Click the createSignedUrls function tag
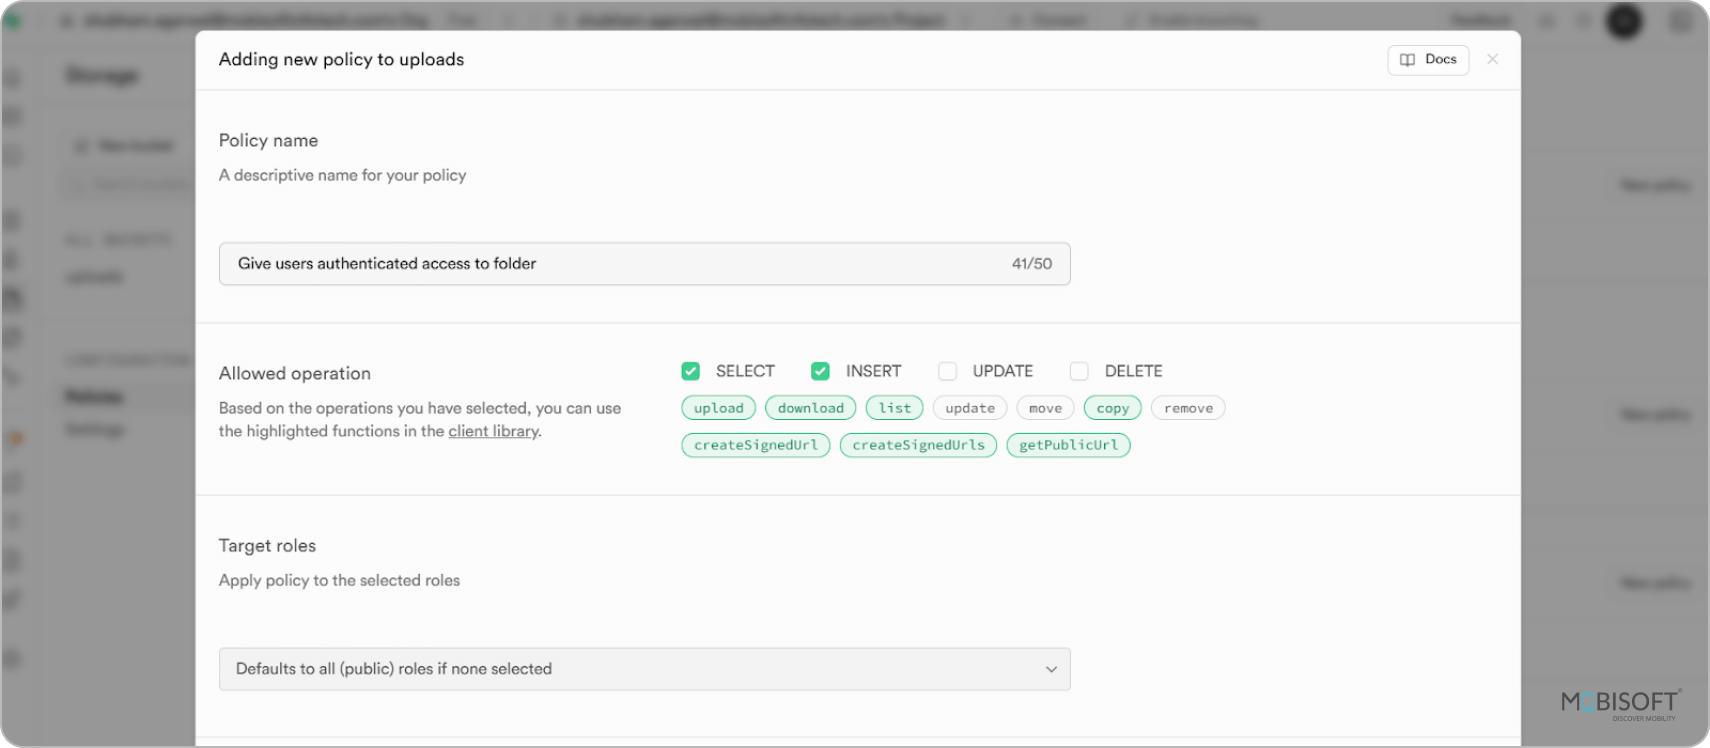The image size is (1710, 748). click(918, 445)
